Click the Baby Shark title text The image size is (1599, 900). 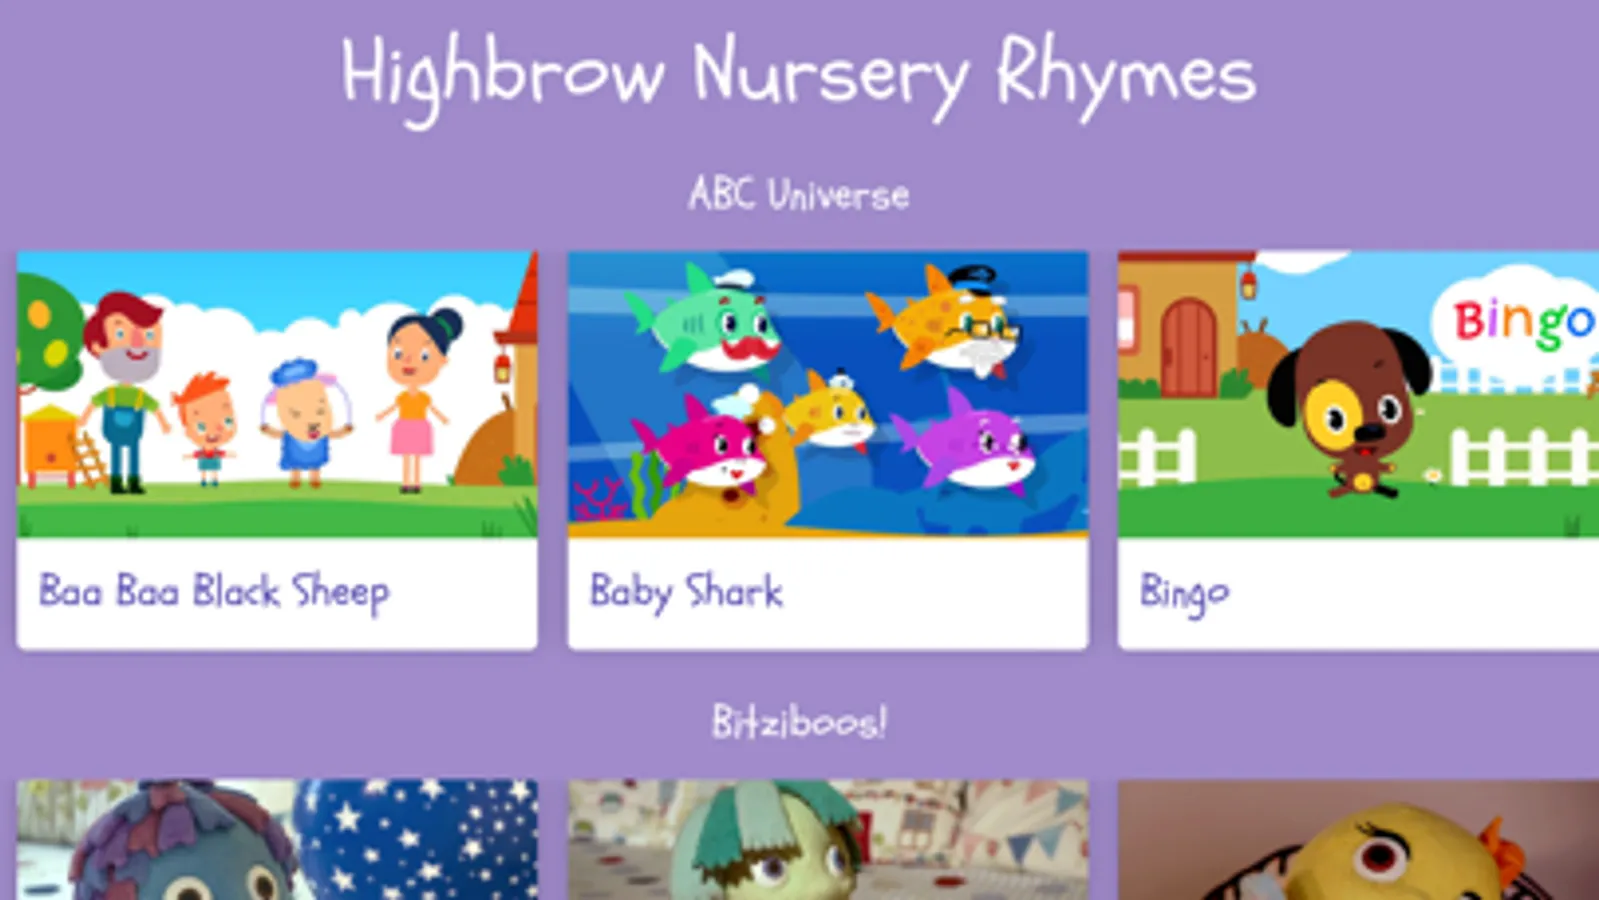click(x=686, y=592)
